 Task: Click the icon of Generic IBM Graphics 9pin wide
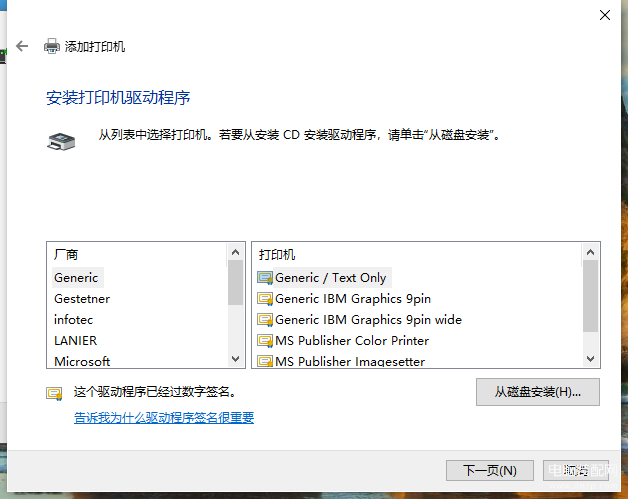point(265,320)
